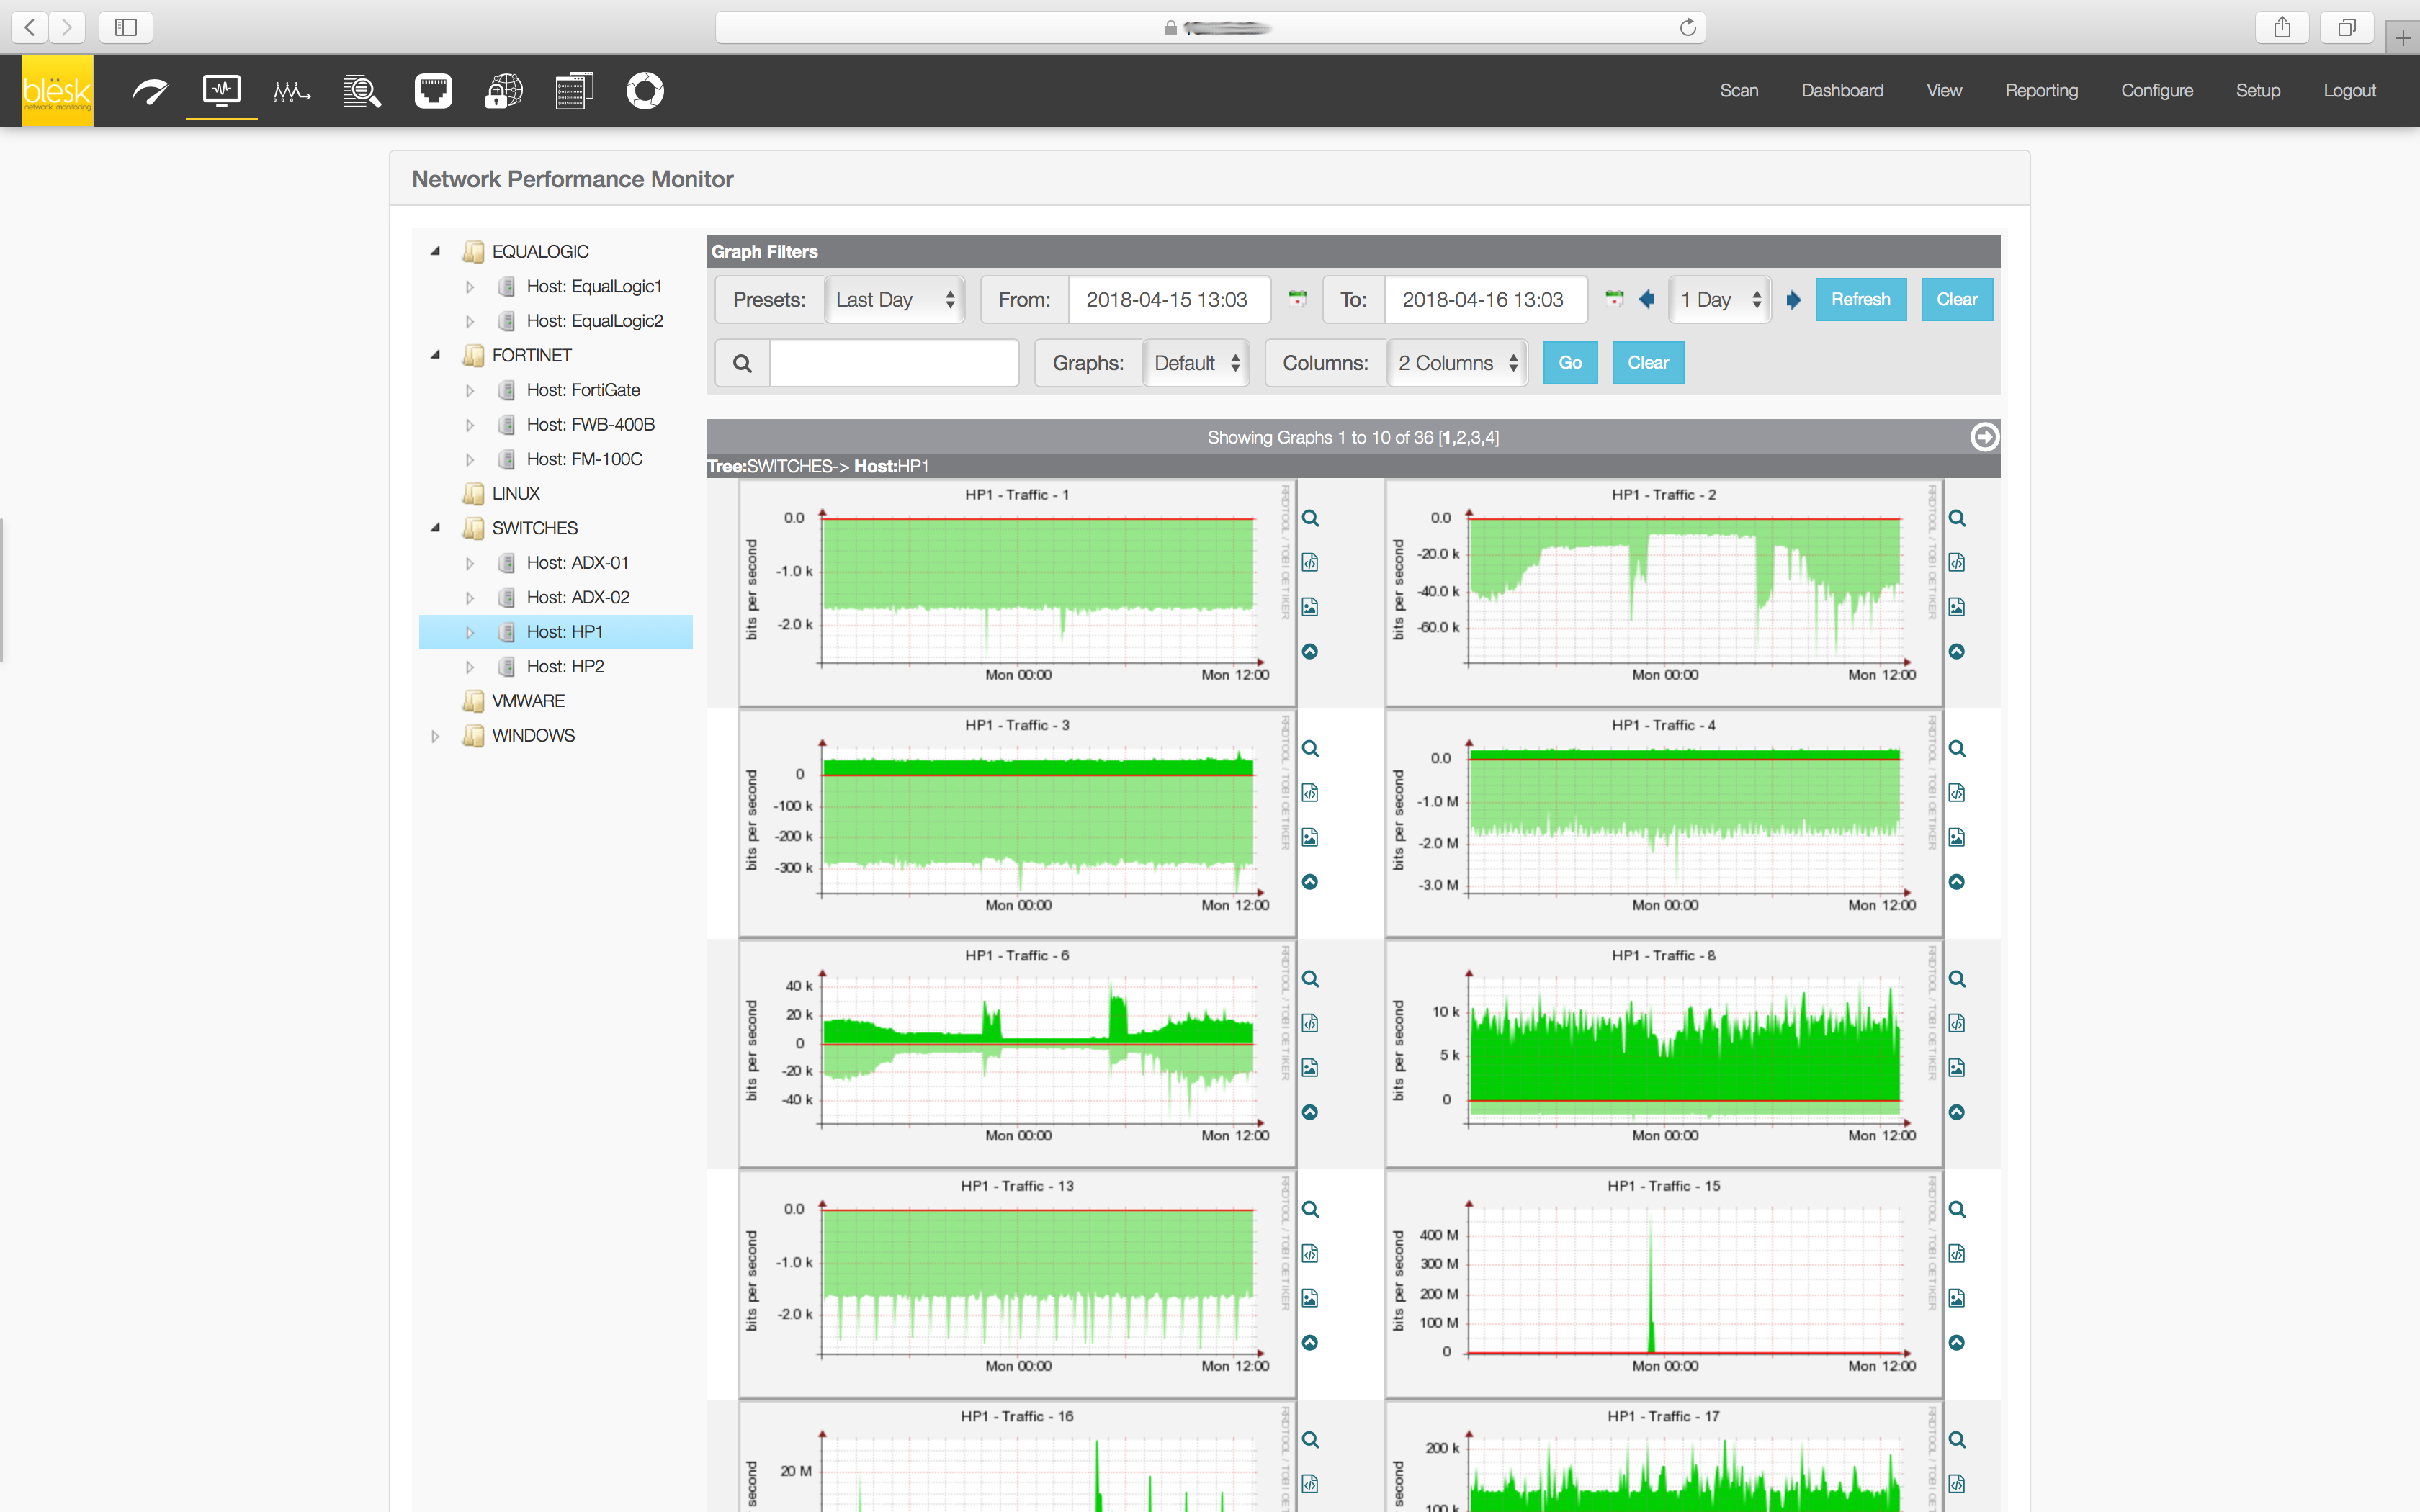Click the network map globe lock icon
Image resolution: width=2420 pixels, height=1512 pixels.
pyautogui.click(x=503, y=91)
